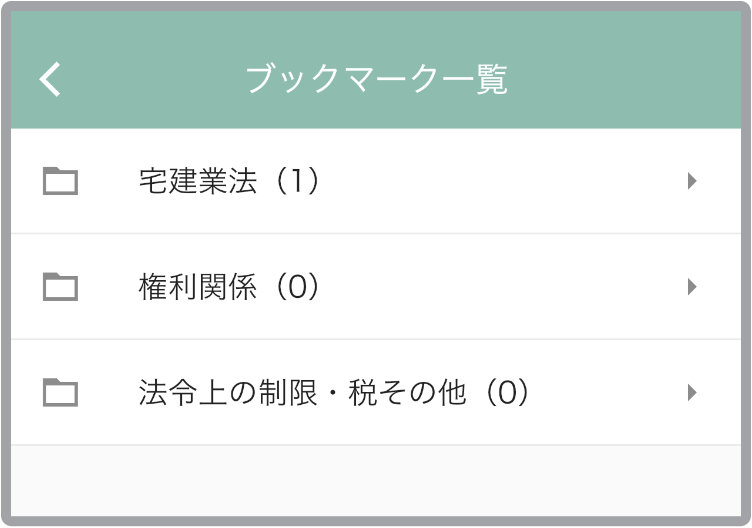Go back using the header chevron
The height and width of the screenshot is (528, 752).
click(50, 79)
